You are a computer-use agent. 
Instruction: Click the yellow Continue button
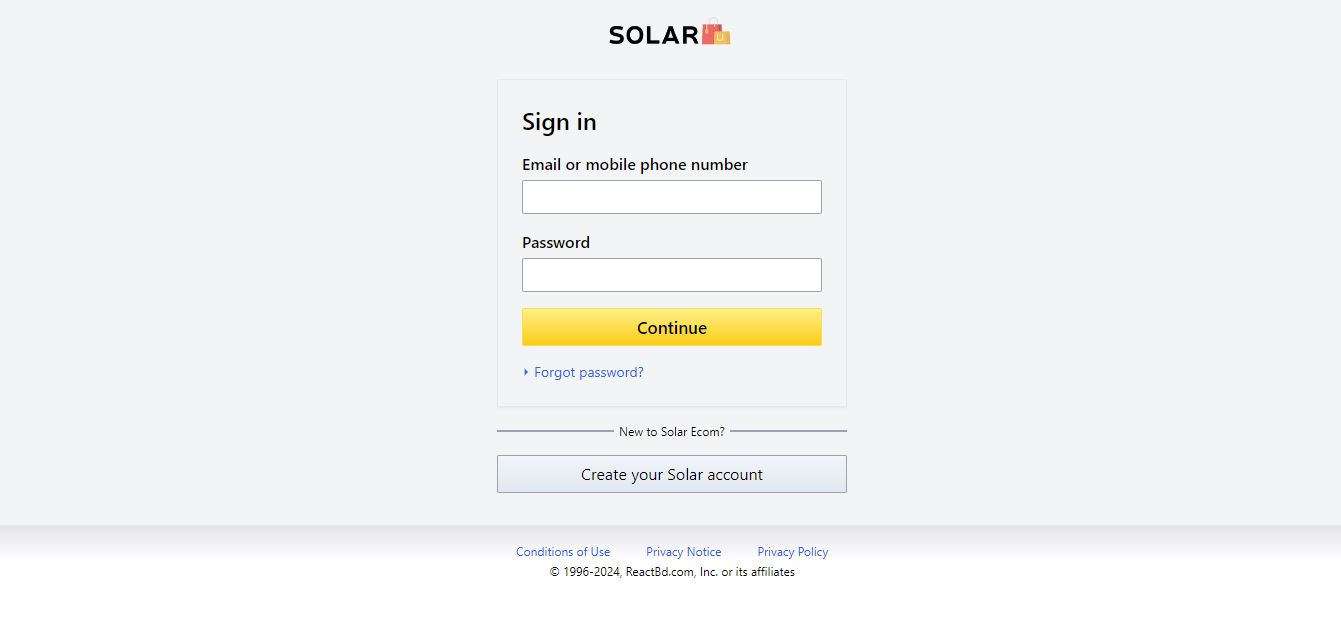coord(672,327)
